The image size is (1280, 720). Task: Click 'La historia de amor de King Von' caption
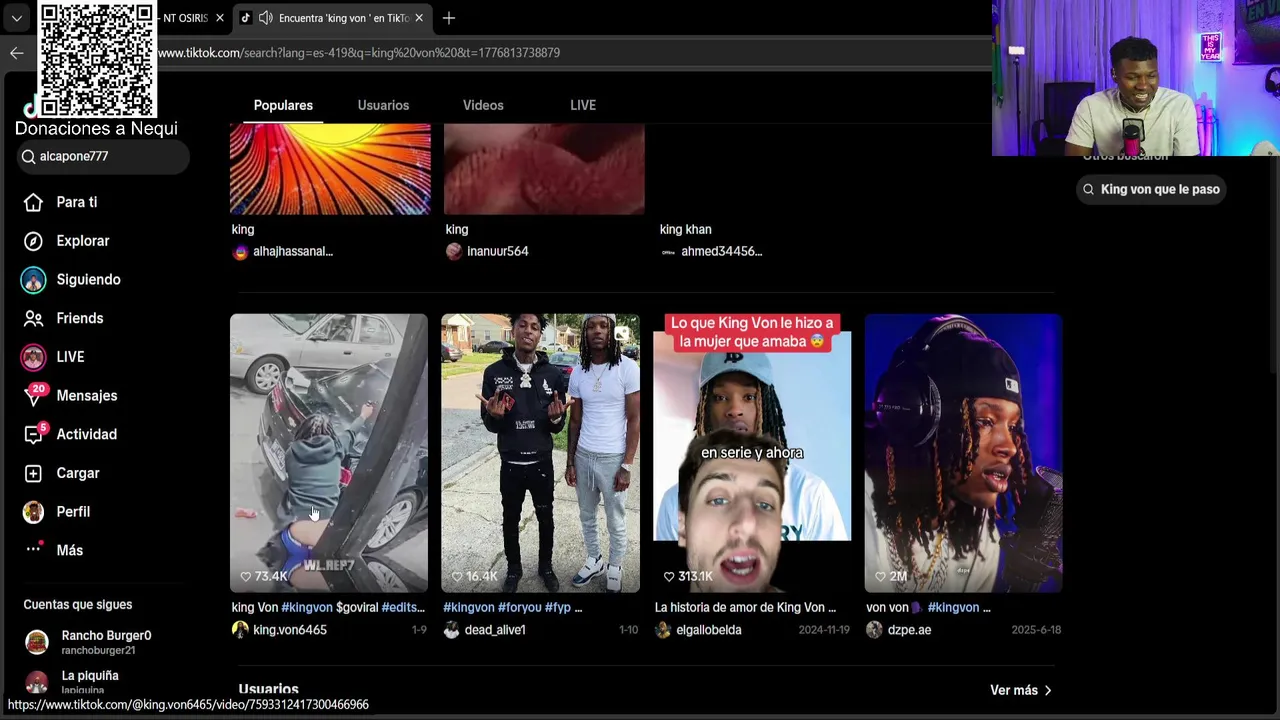(x=746, y=607)
